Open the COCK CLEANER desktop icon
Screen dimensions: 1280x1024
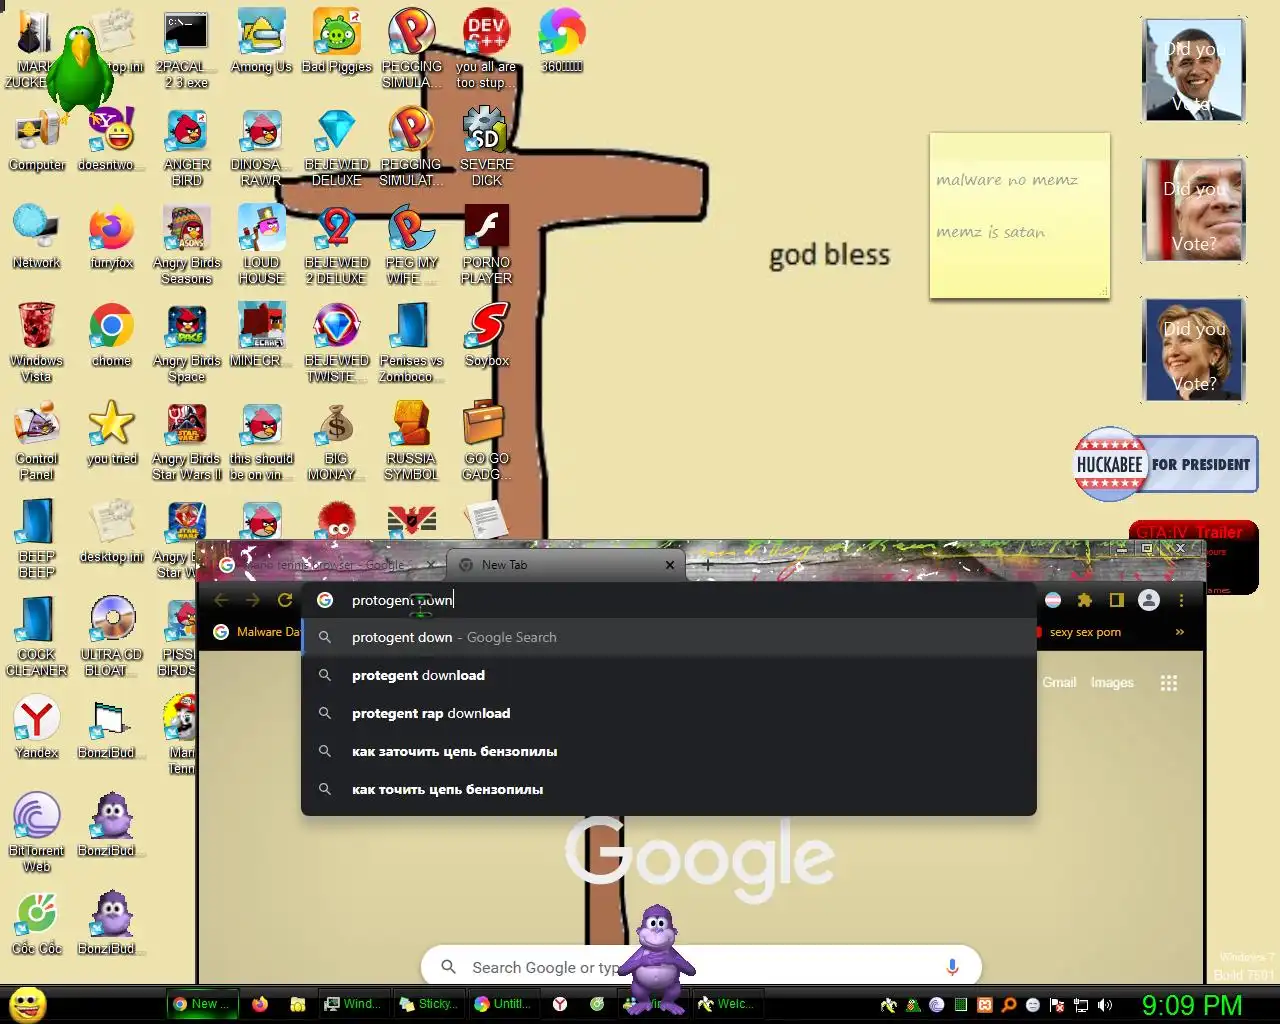click(x=36, y=638)
